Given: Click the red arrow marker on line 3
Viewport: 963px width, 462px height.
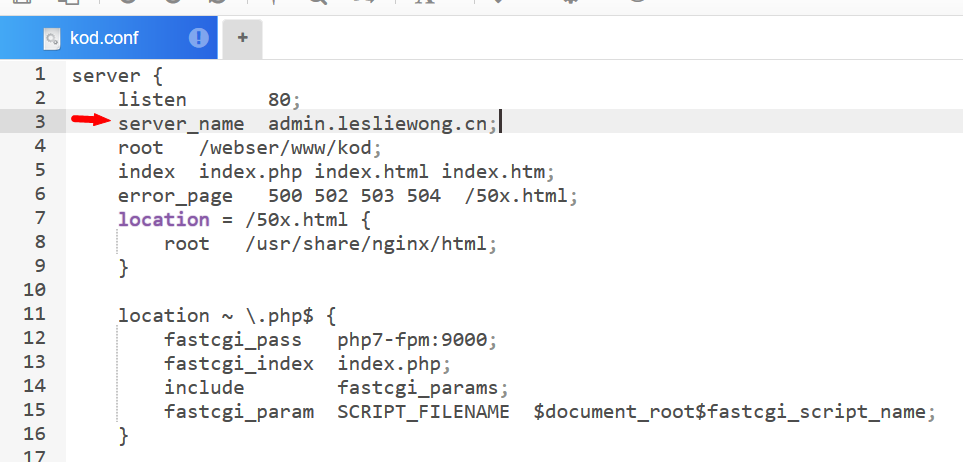Looking at the screenshot, I should (90, 121).
